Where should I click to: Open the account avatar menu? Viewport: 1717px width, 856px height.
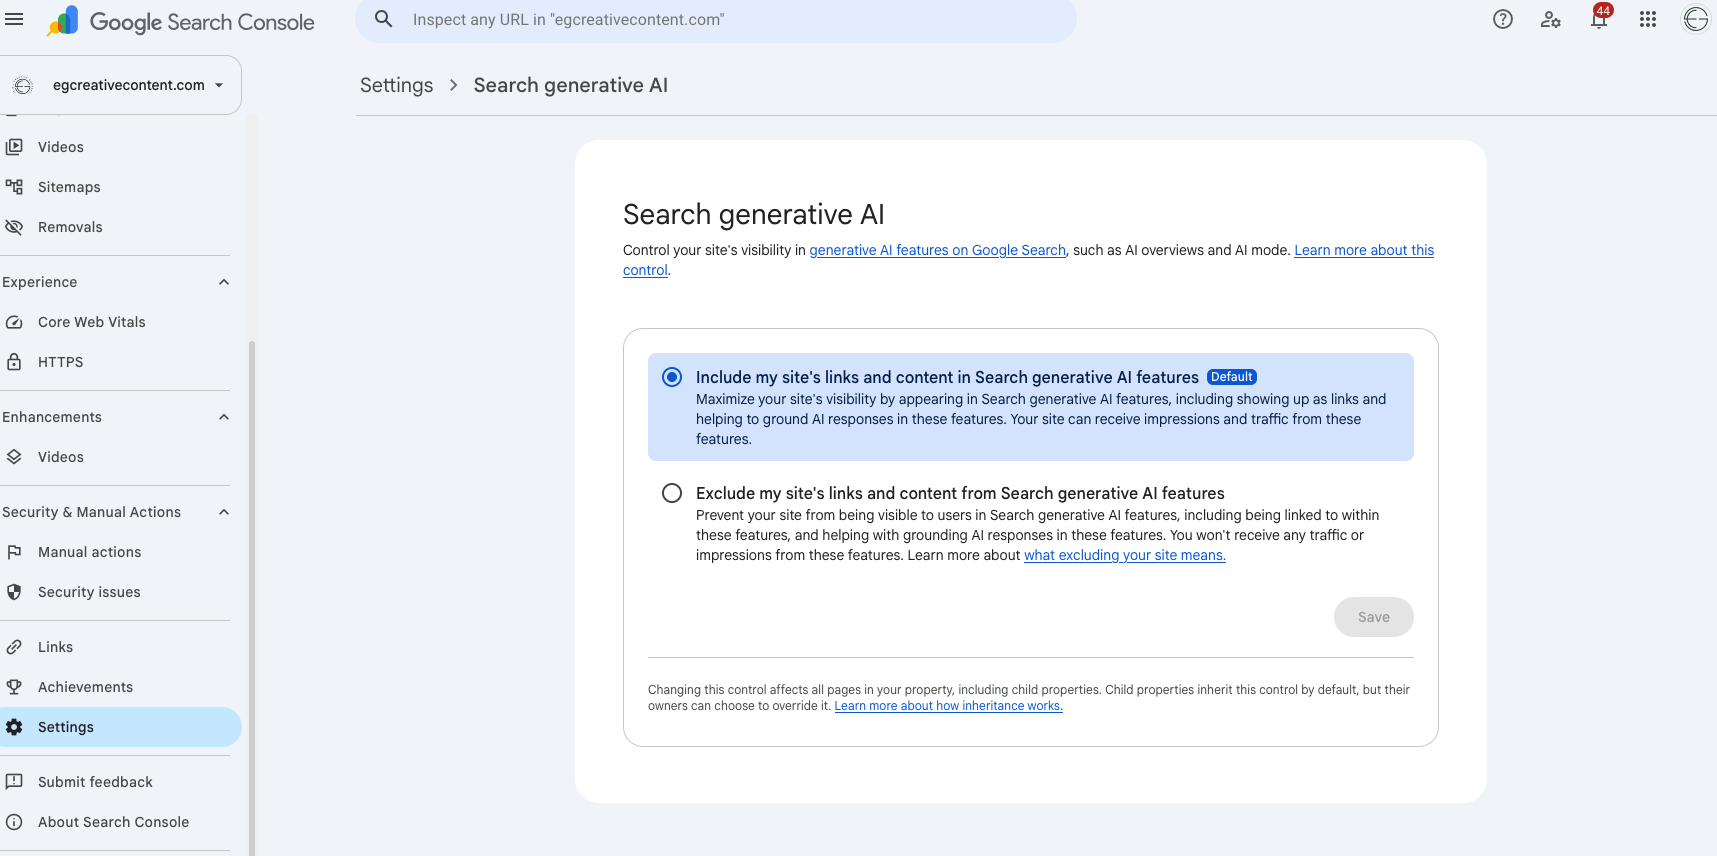click(x=1696, y=19)
